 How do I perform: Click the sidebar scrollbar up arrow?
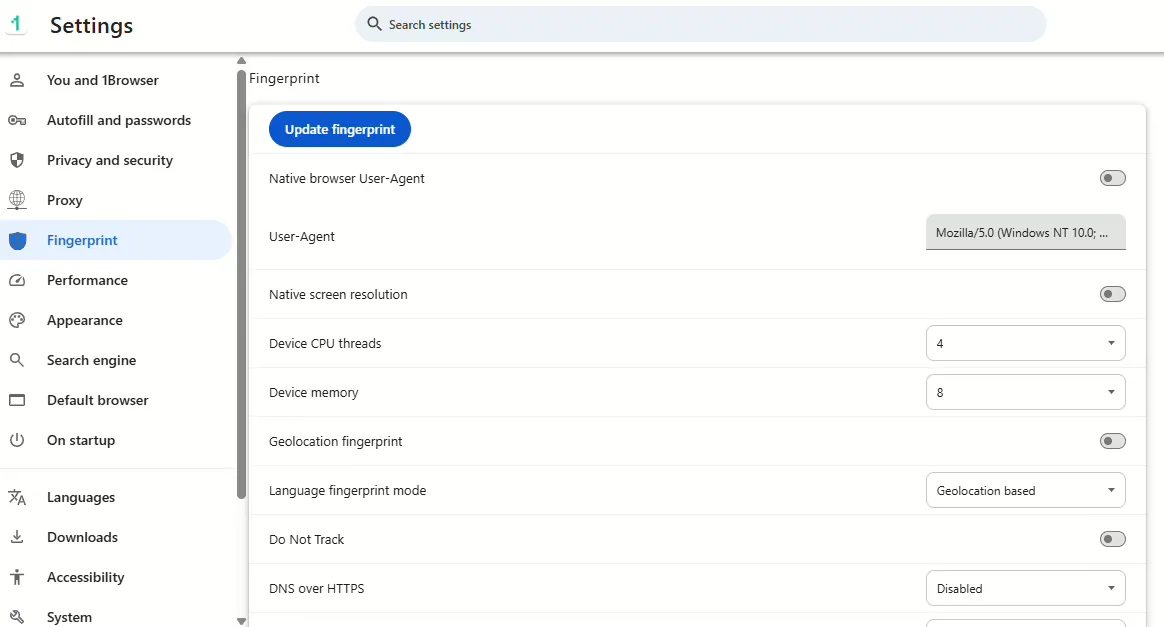pos(241,61)
